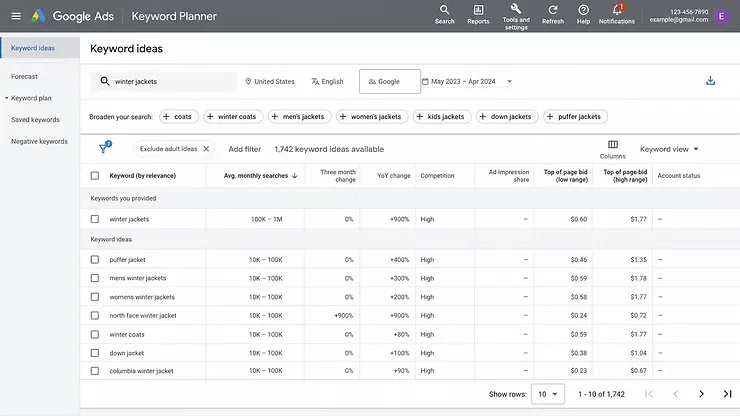
Task: Click the 'north face winter jacket' keyword
Action: pyautogui.click(x=143, y=315)
